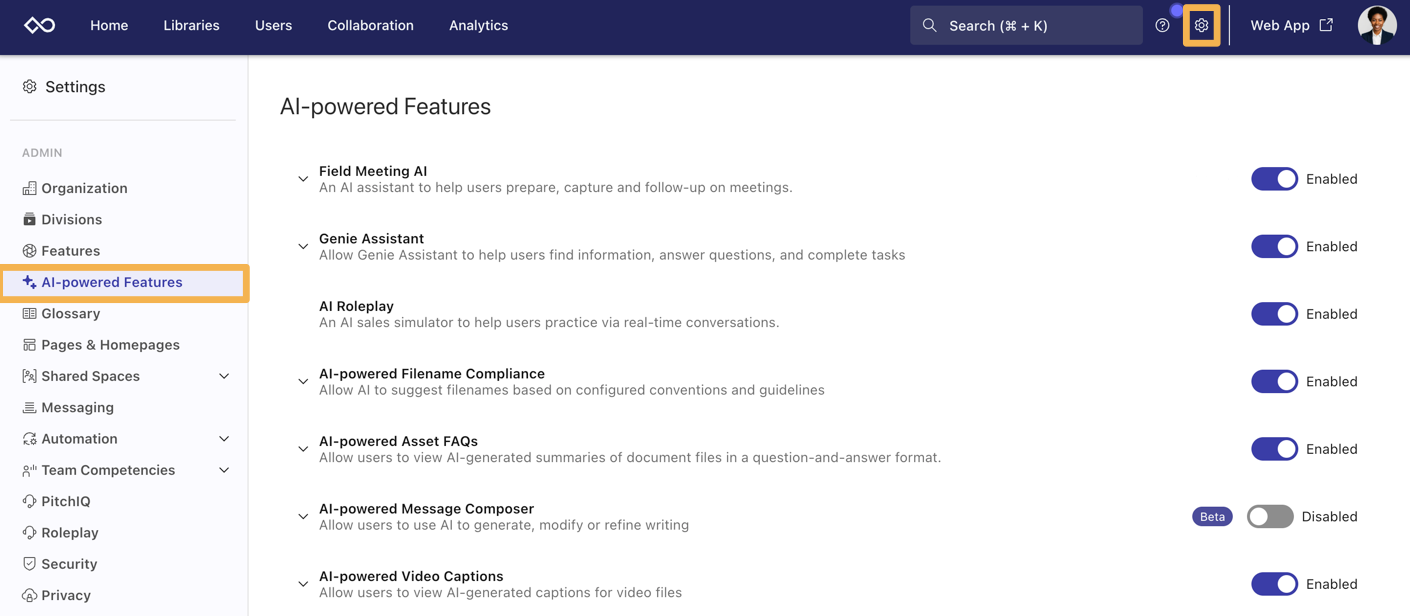Turn off the AI-powered Video Captions switch

1274,584
